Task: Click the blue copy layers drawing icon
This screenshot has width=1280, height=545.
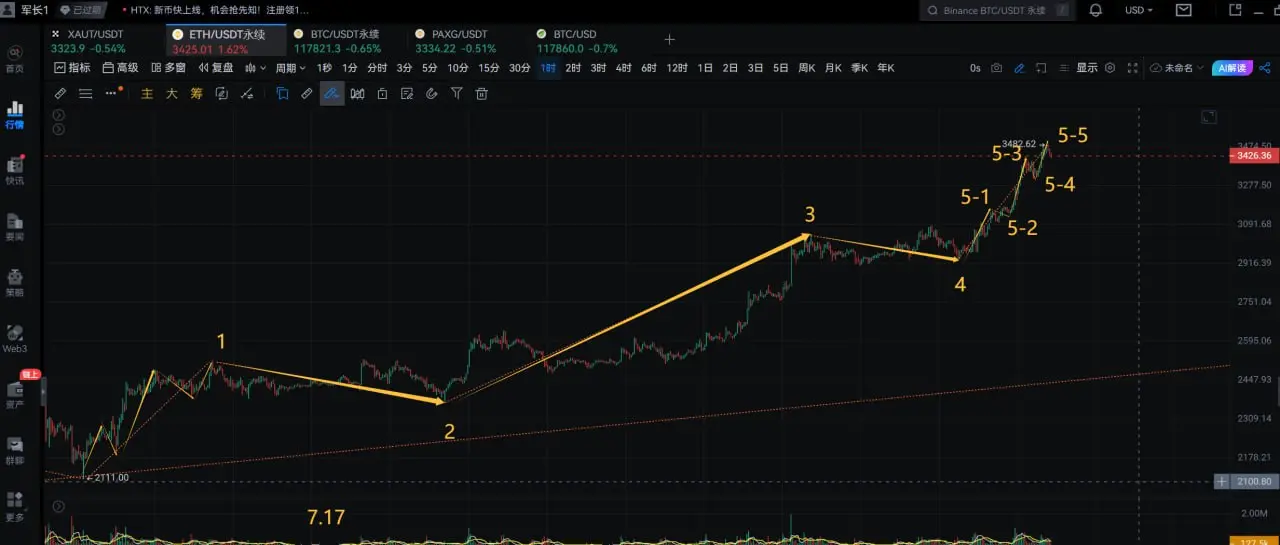Action: [x=282, y=93]
